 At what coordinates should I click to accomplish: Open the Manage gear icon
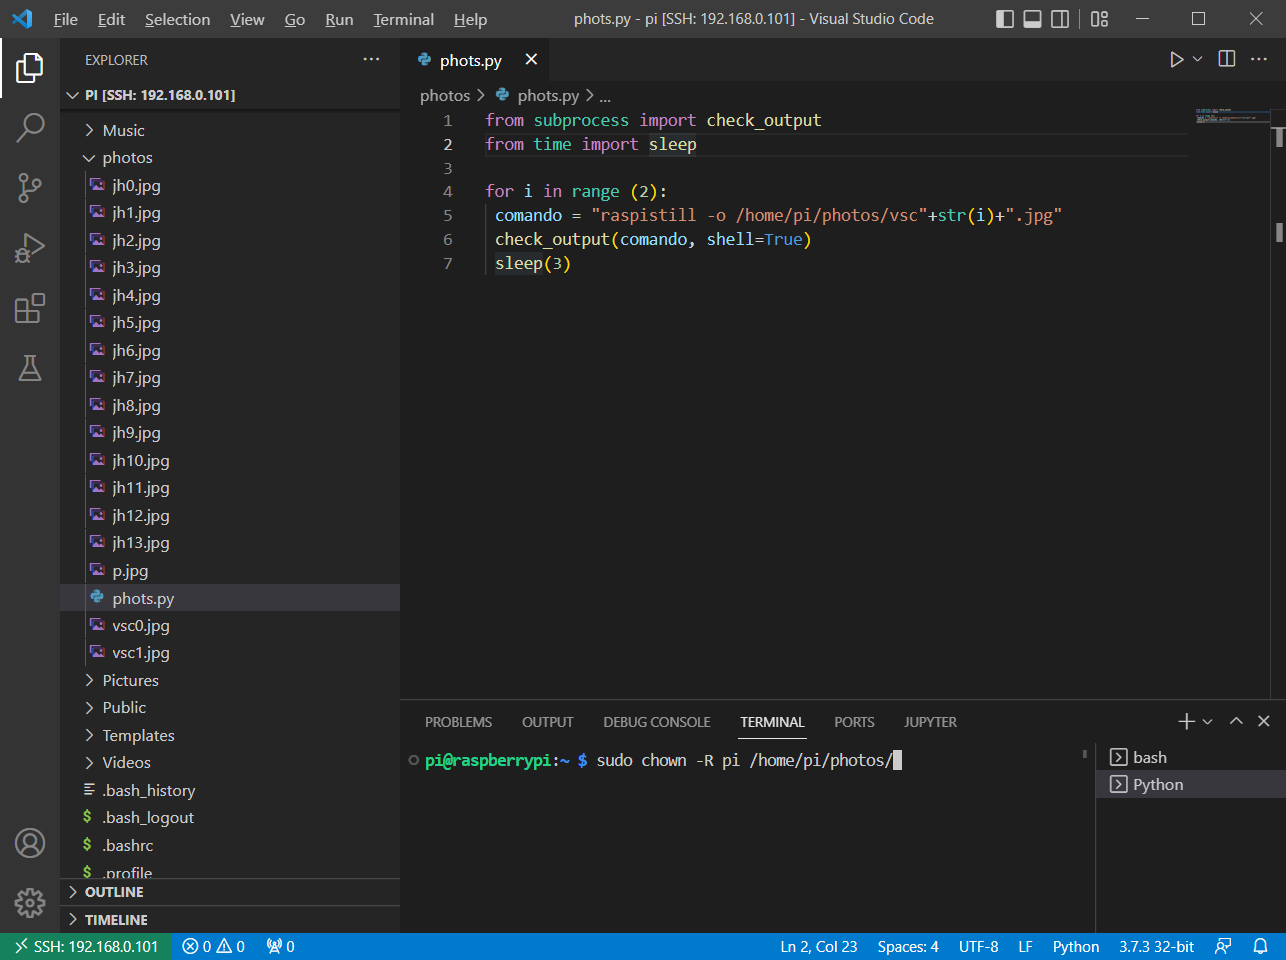click(x=30, y=903)
